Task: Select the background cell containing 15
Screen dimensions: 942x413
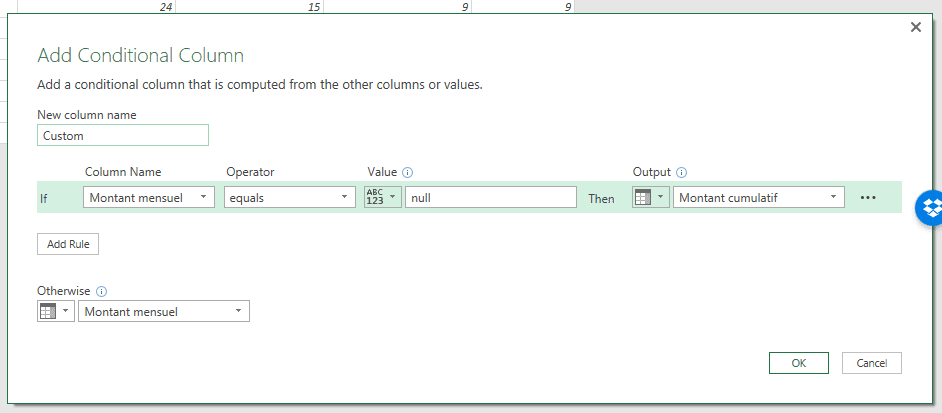Action: pos(250,7)
